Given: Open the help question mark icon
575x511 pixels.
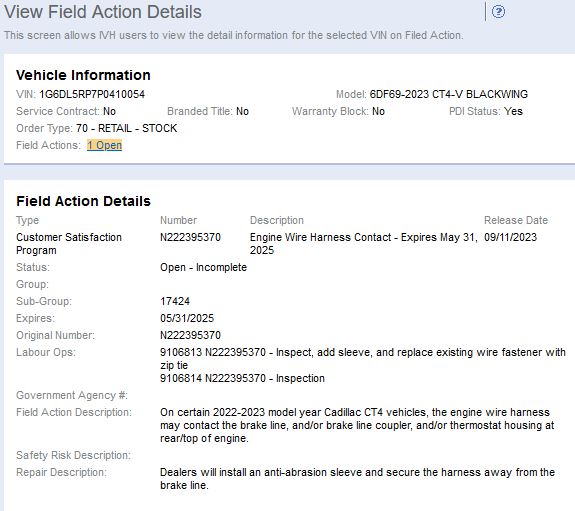Looking at the screenshot, I should pyautogui.click(x=498, y=12).
